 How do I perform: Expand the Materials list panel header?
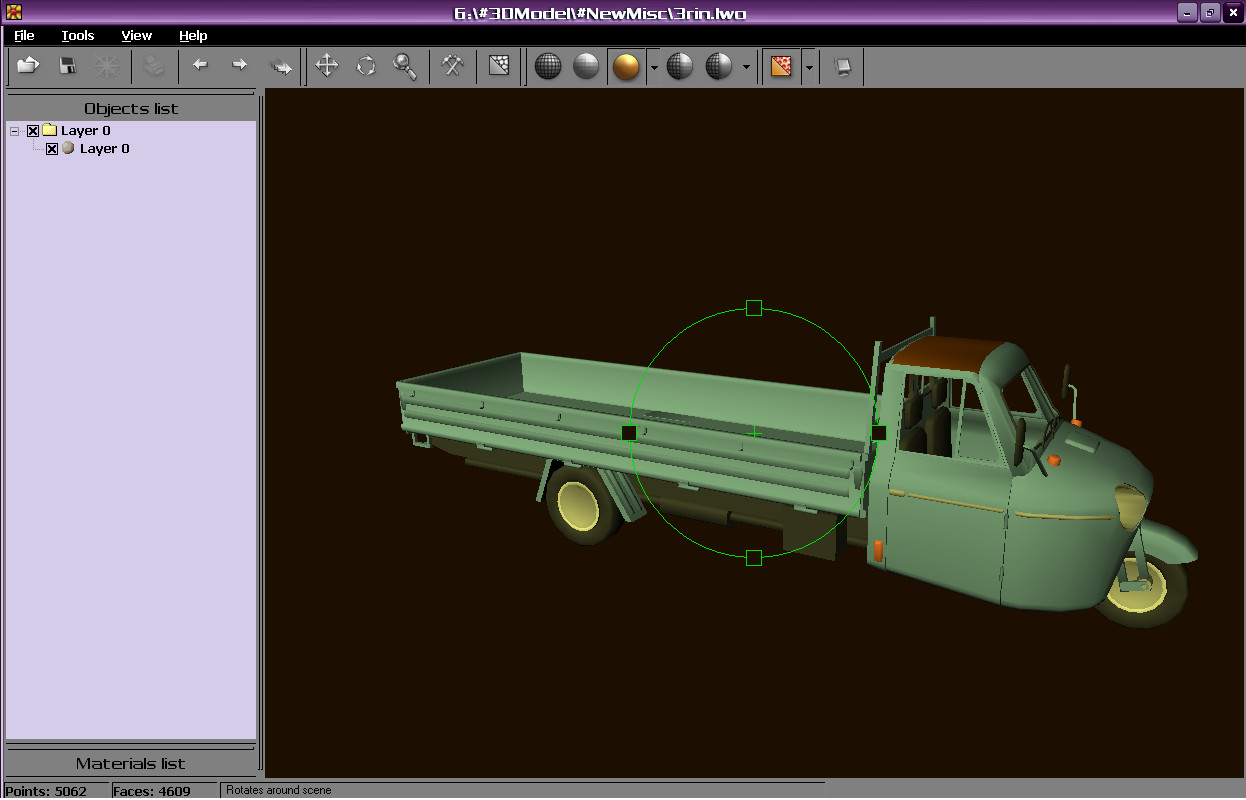pyautogui.click(x=131, y=763)
